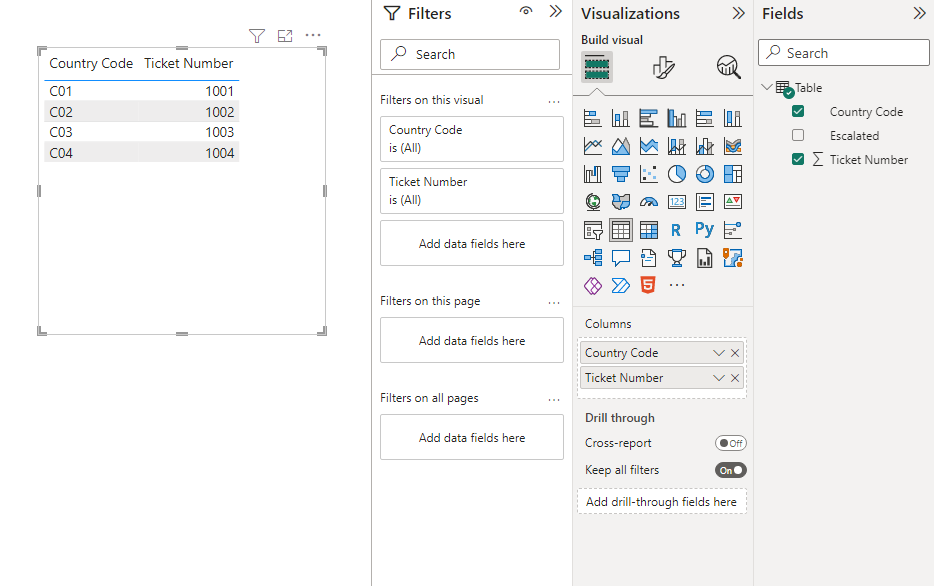This screenshot has height=586, width=934.
Task: Get more visuals via ellipsis
Action: coord(677,285)
